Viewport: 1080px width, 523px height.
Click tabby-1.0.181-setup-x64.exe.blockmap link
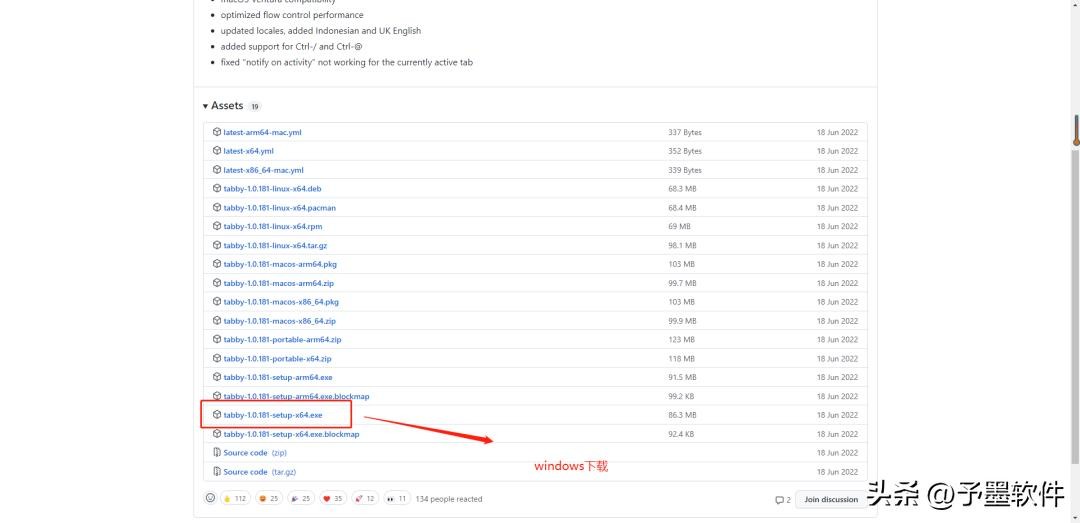tap(291, 434)
